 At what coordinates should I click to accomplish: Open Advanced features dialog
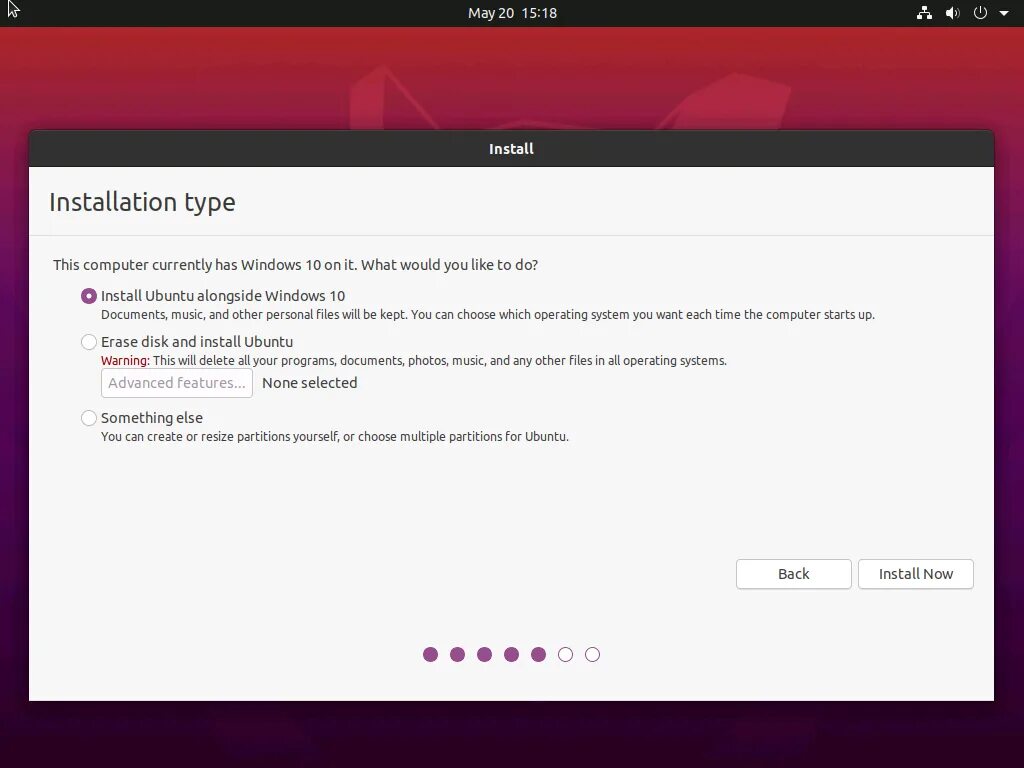coord(177,383)
